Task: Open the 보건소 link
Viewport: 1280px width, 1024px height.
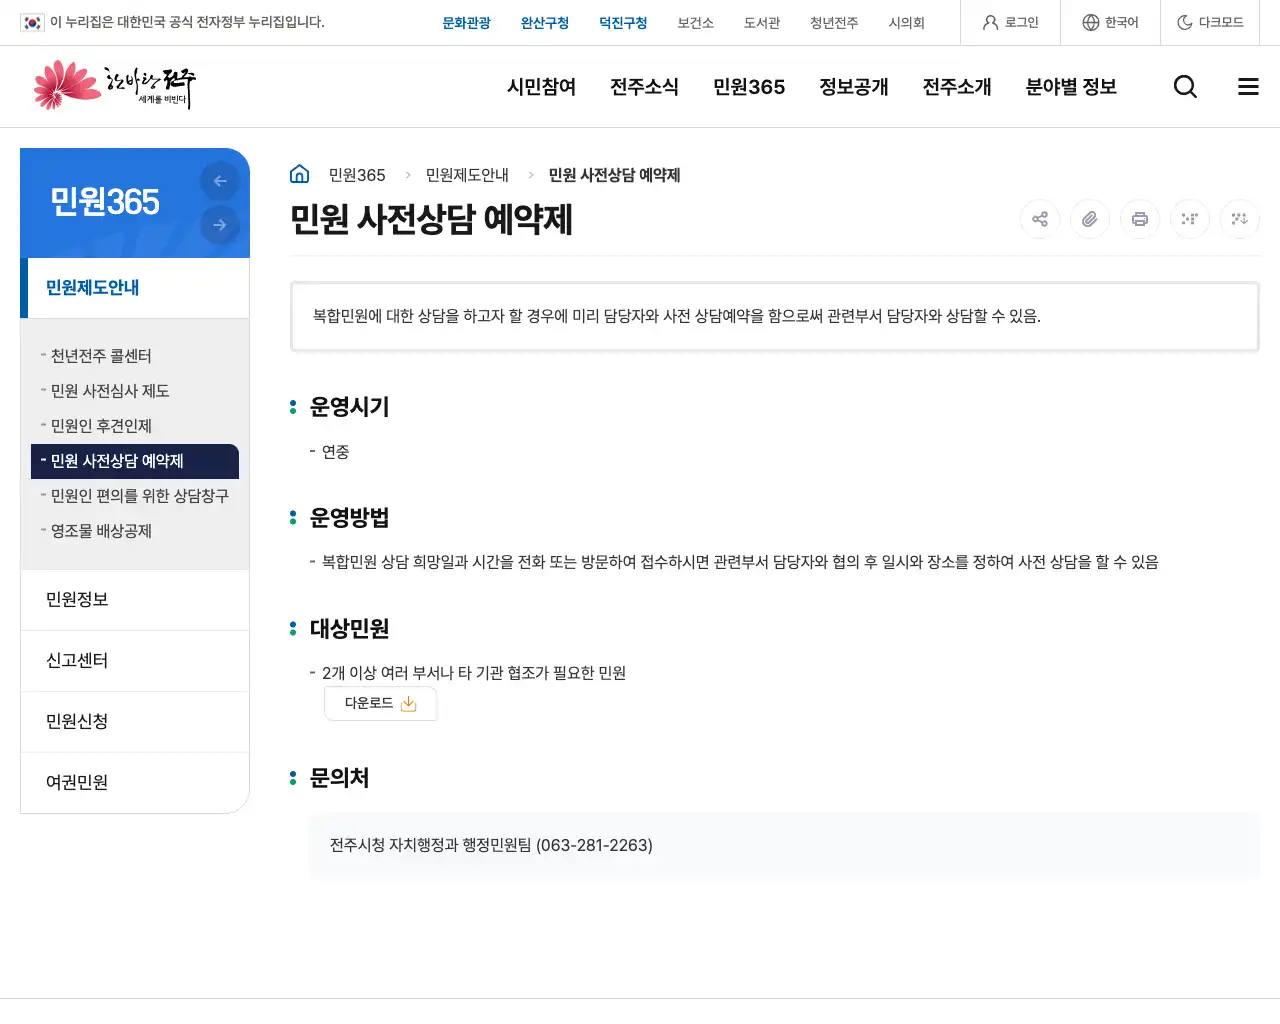Action: (x=696, y=23)
